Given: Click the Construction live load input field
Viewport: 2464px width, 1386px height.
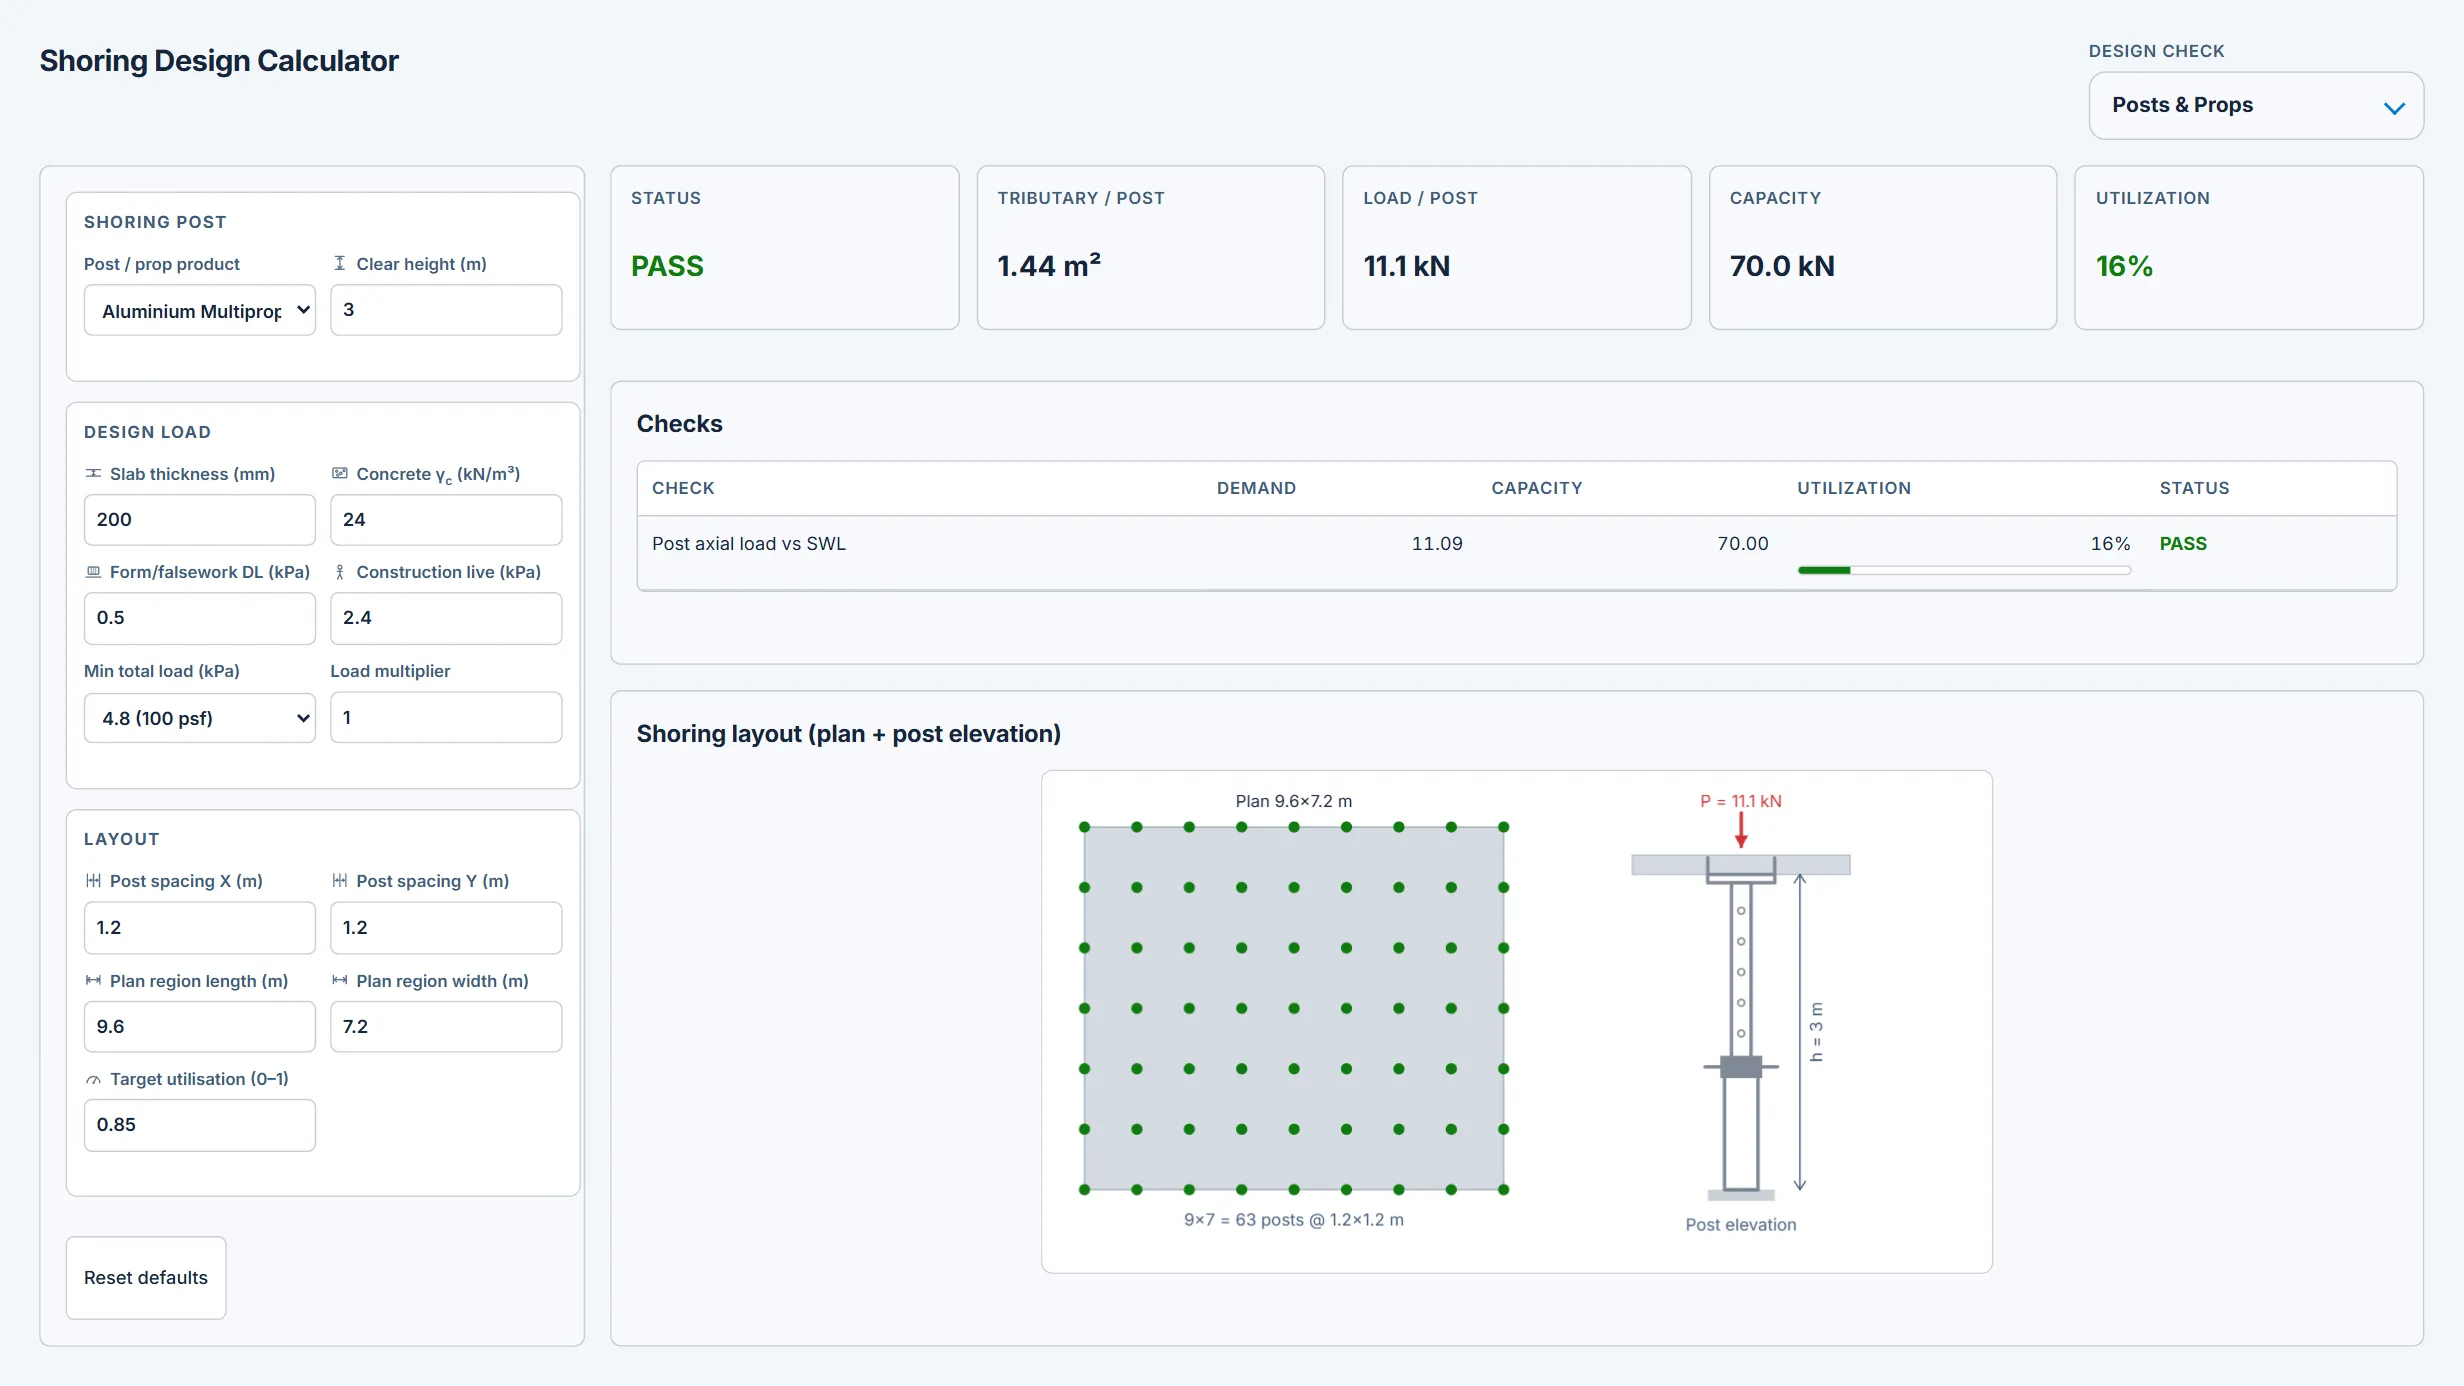Looking at the screenshot, I should point(446,618).
